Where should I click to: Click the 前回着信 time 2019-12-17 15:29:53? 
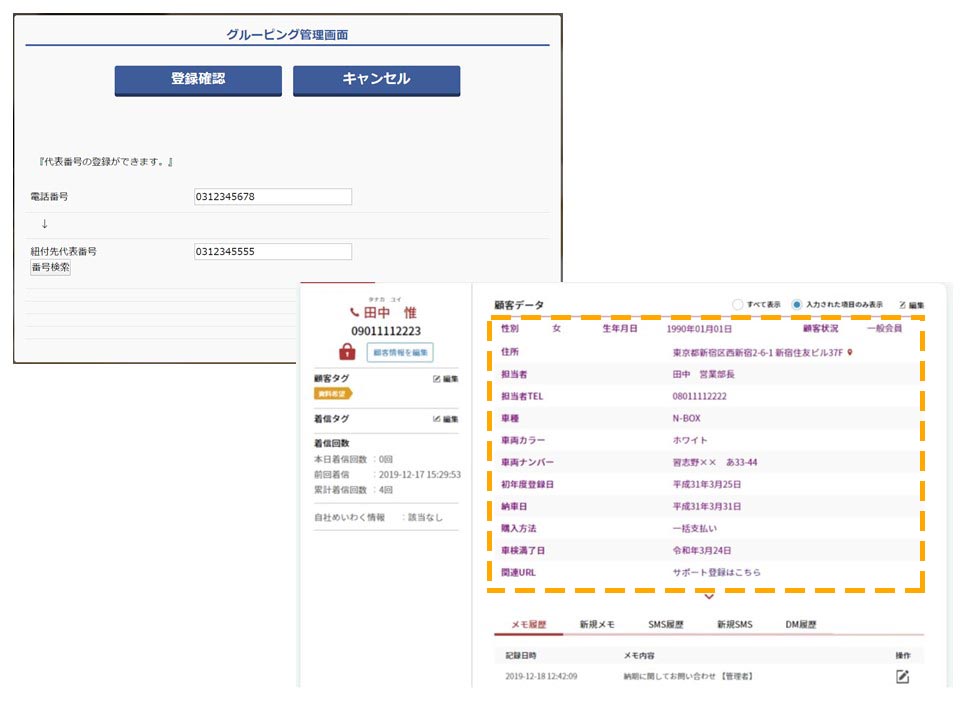(419, 474)
